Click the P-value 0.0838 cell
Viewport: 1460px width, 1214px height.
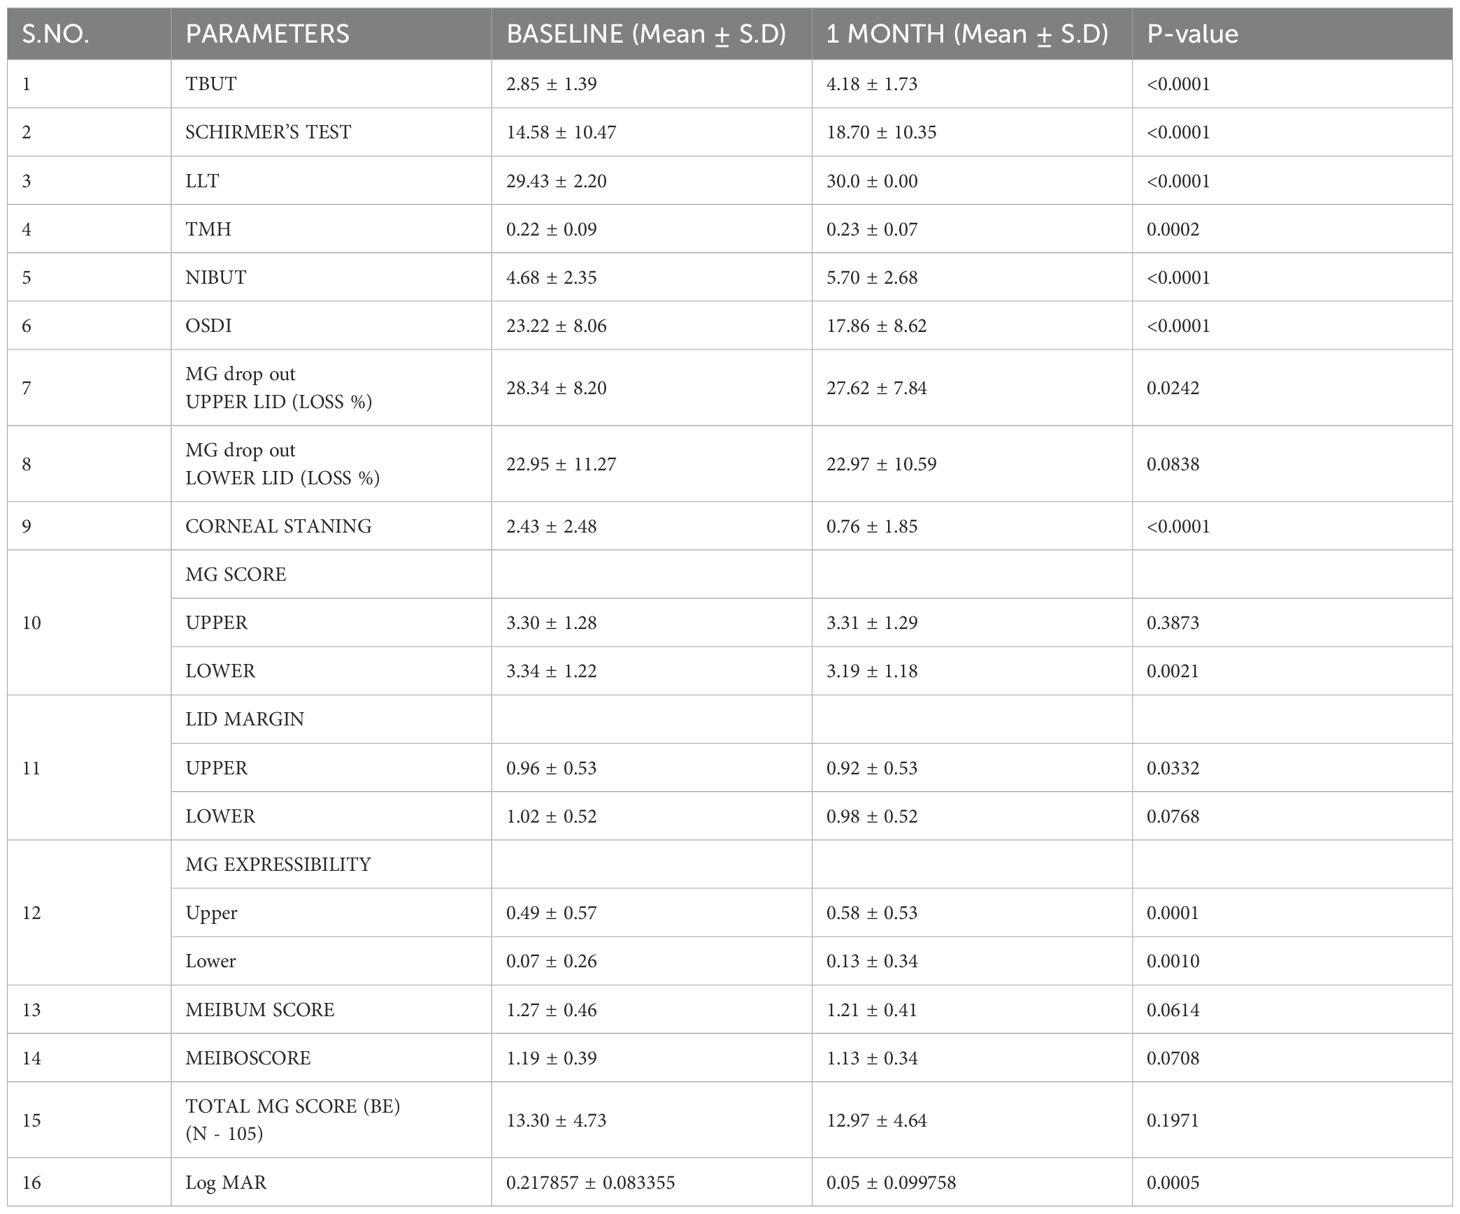(1173, 464)
